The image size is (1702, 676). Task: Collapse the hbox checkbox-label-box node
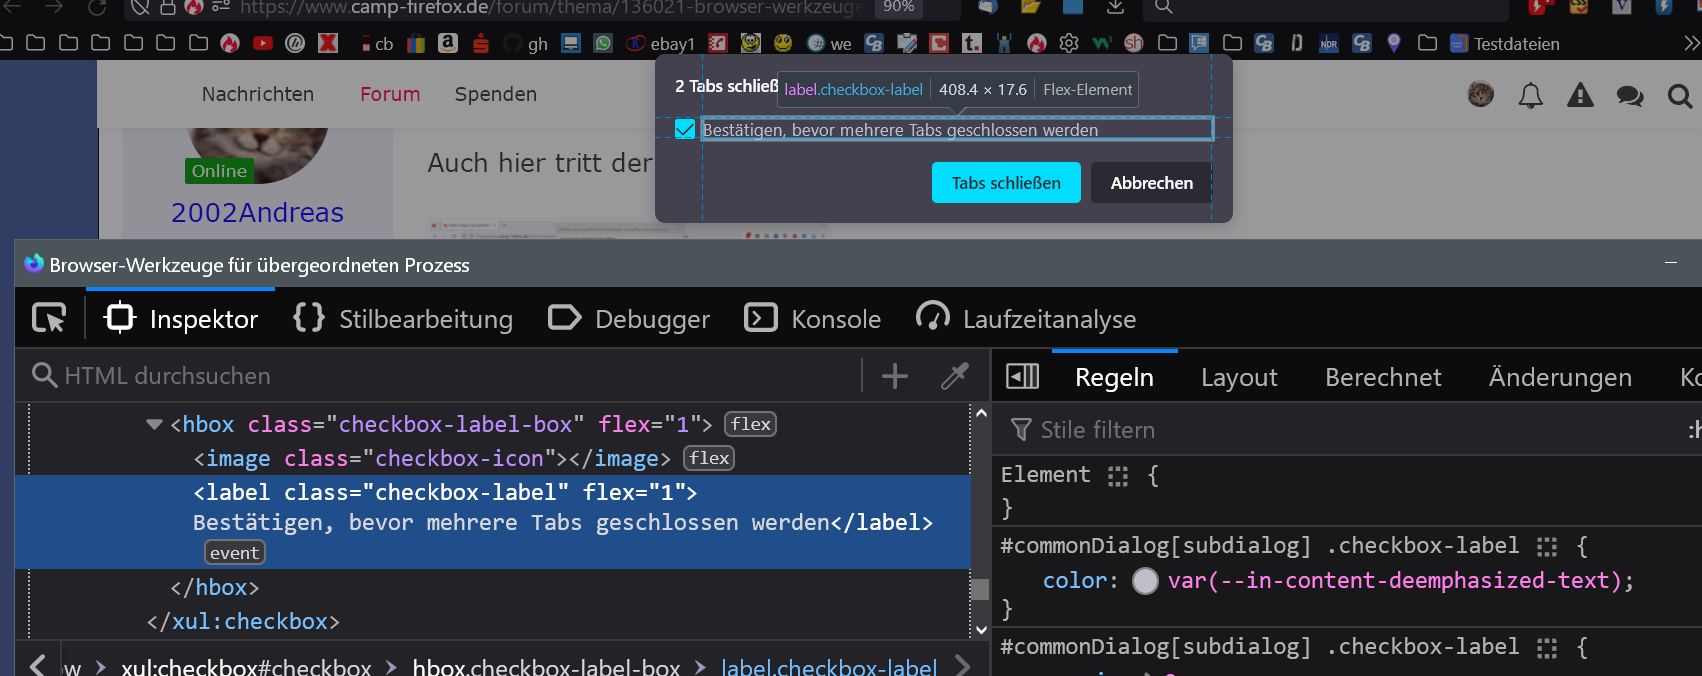(154, 424)
